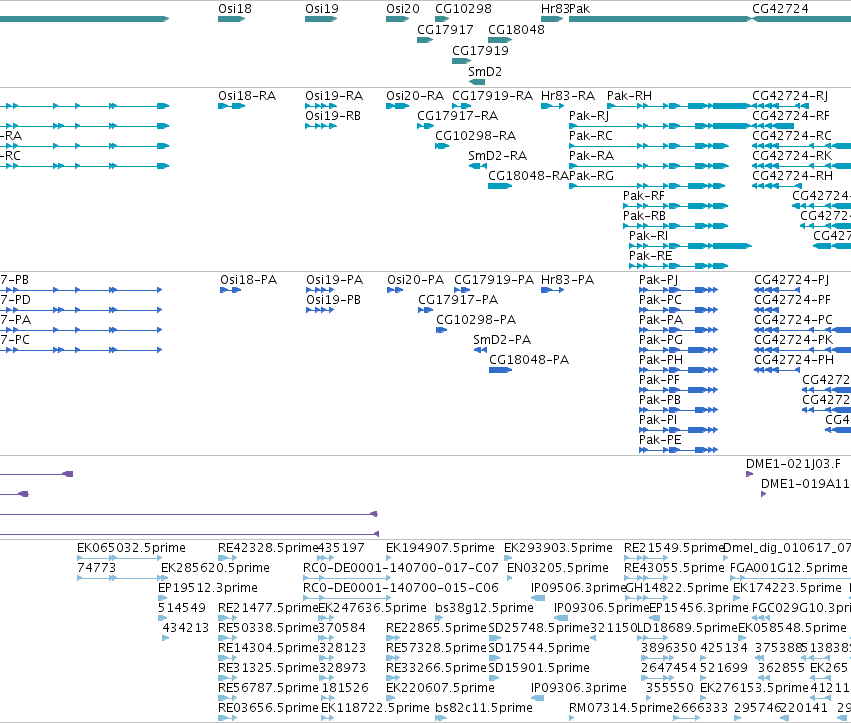
Task: Click EST label EK285620.5prime
Action: click(215, 568)
